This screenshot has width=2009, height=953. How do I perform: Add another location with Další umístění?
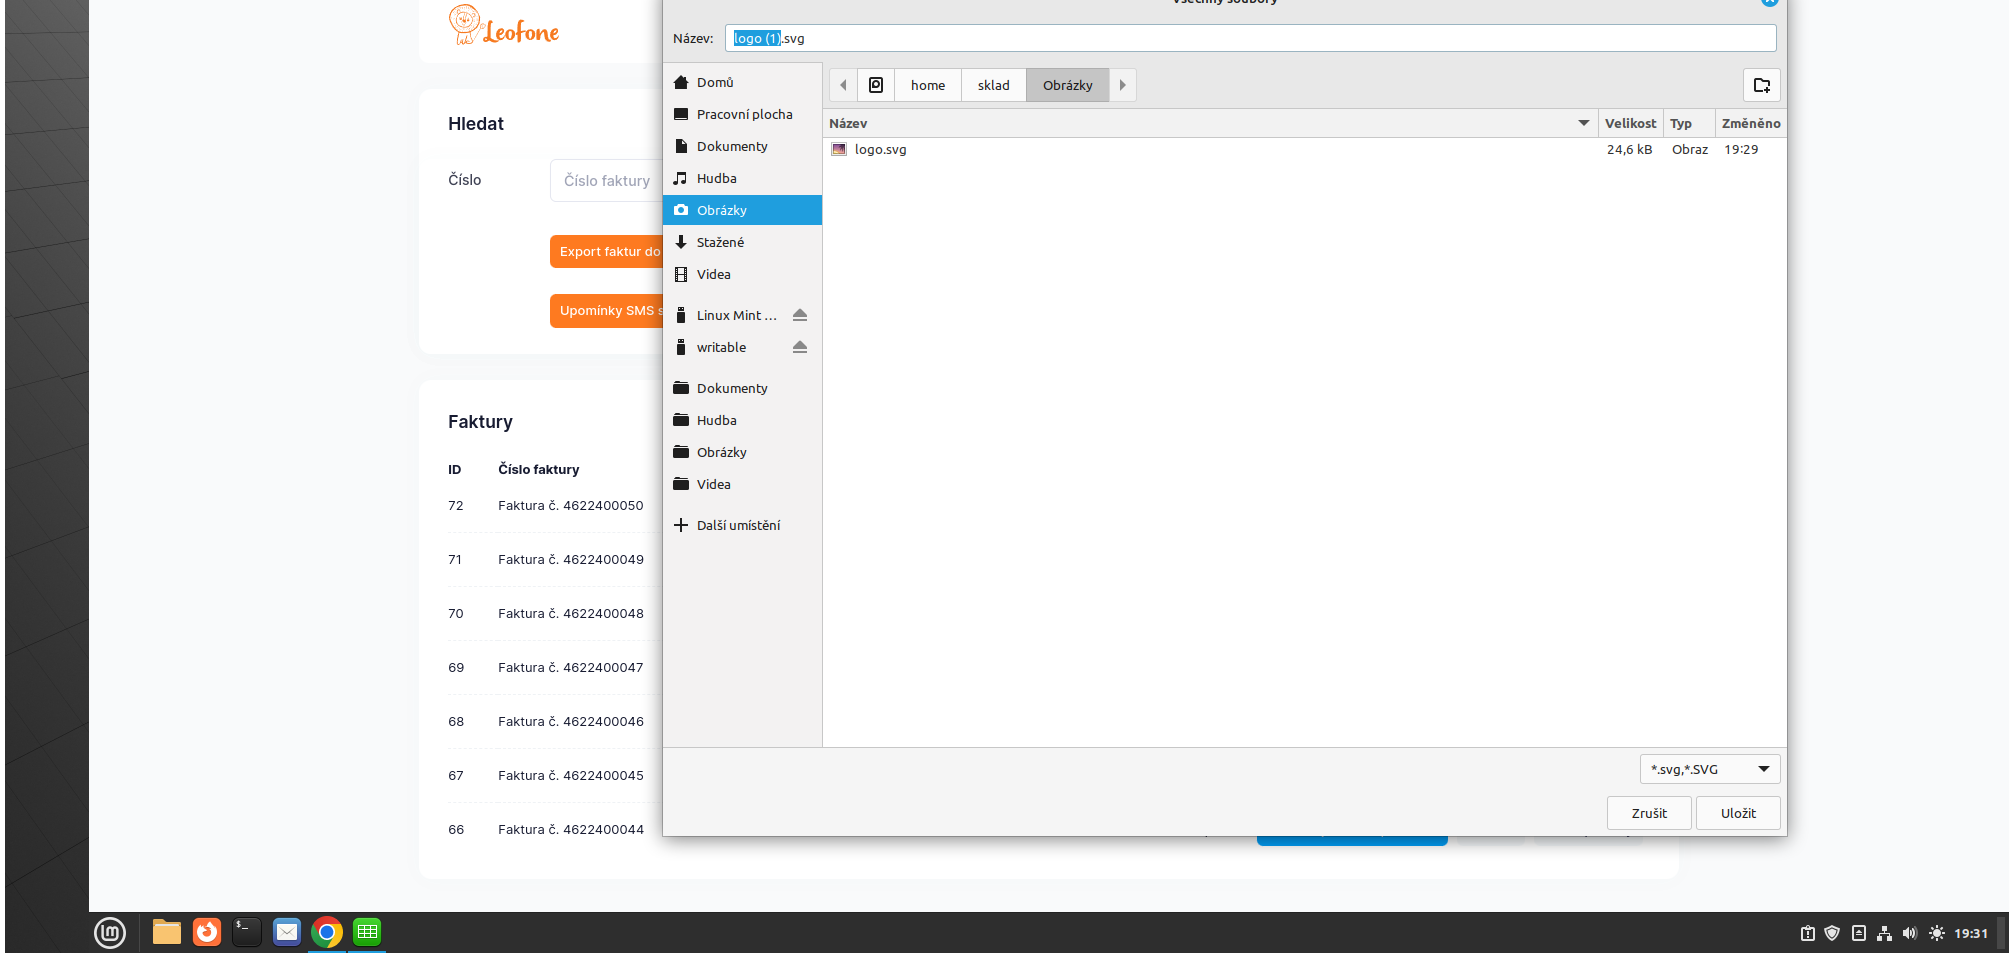[738, 525]
